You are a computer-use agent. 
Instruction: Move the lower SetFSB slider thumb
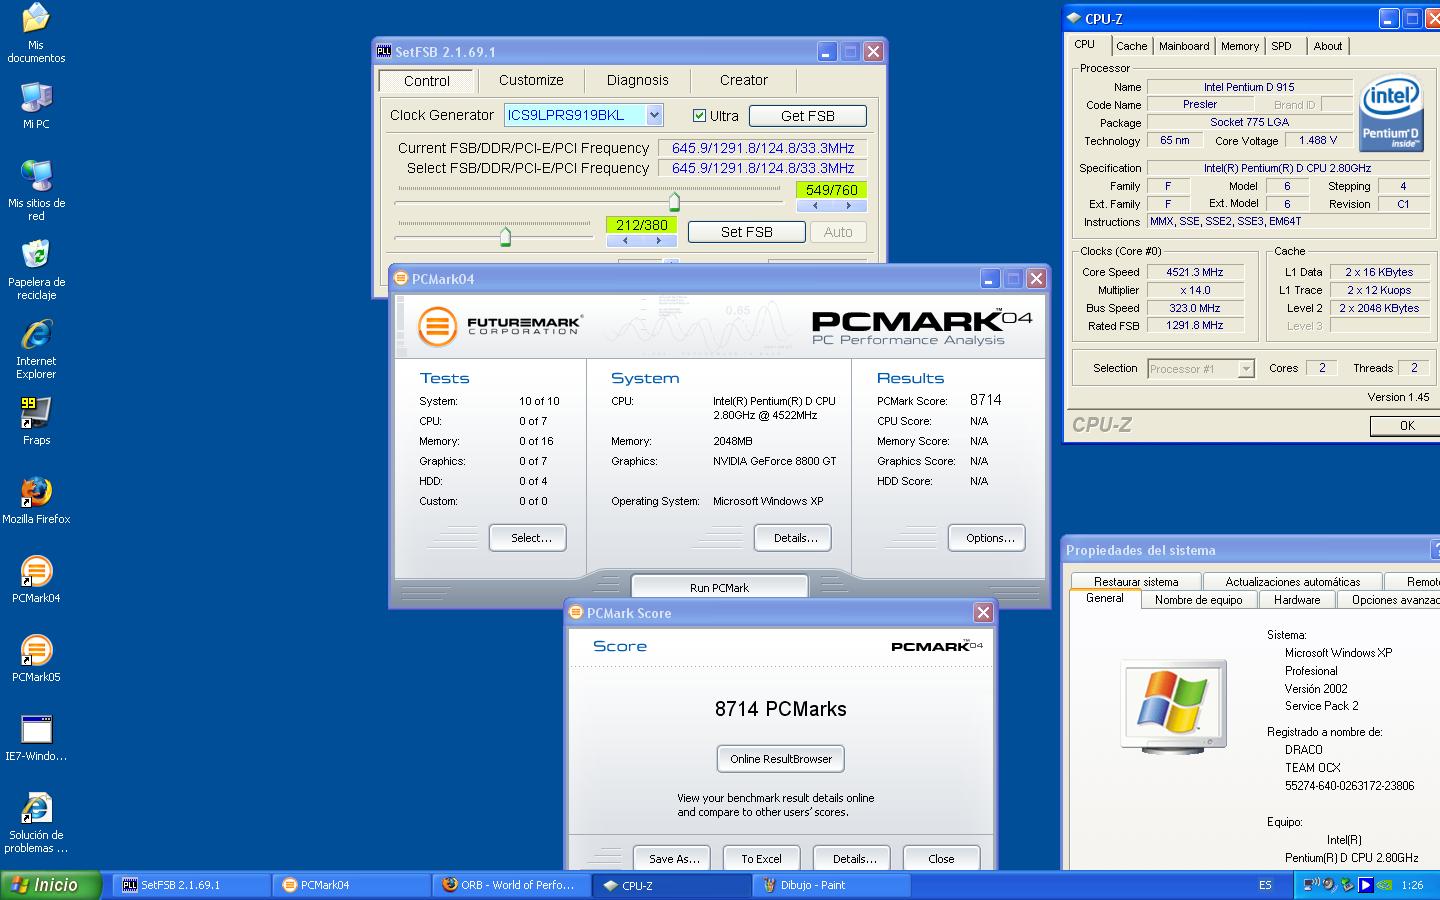(x=505, y=237)
